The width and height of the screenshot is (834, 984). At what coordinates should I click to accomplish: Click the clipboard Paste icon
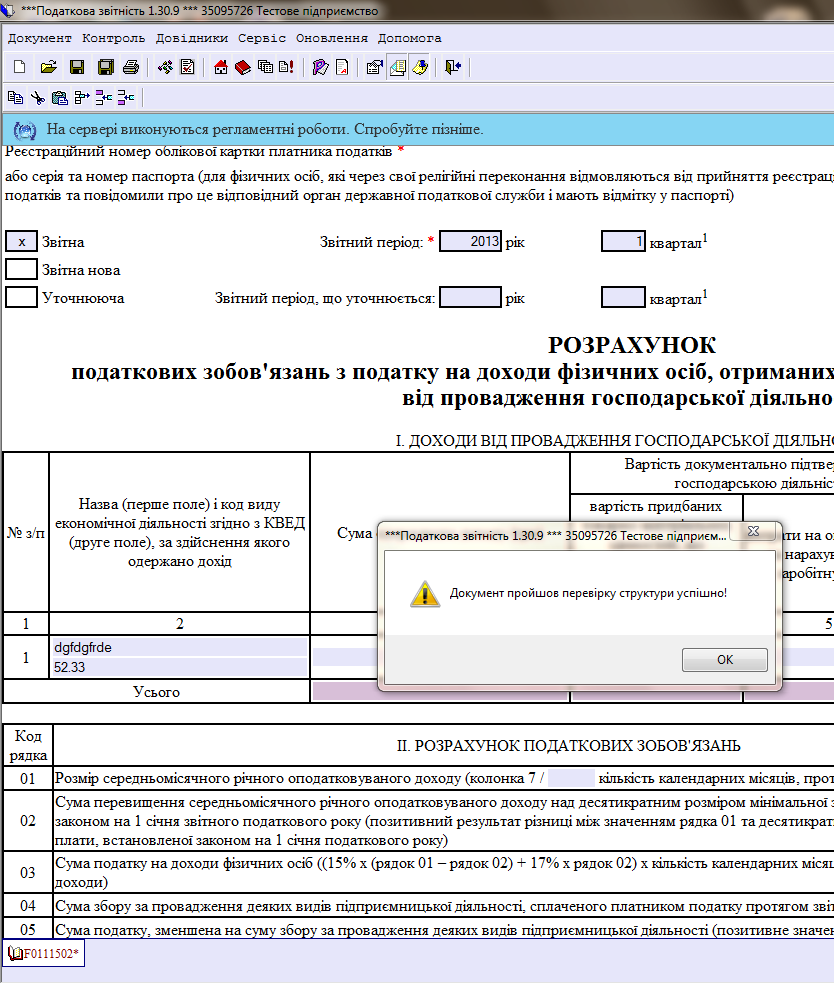[x=59, y=97]
